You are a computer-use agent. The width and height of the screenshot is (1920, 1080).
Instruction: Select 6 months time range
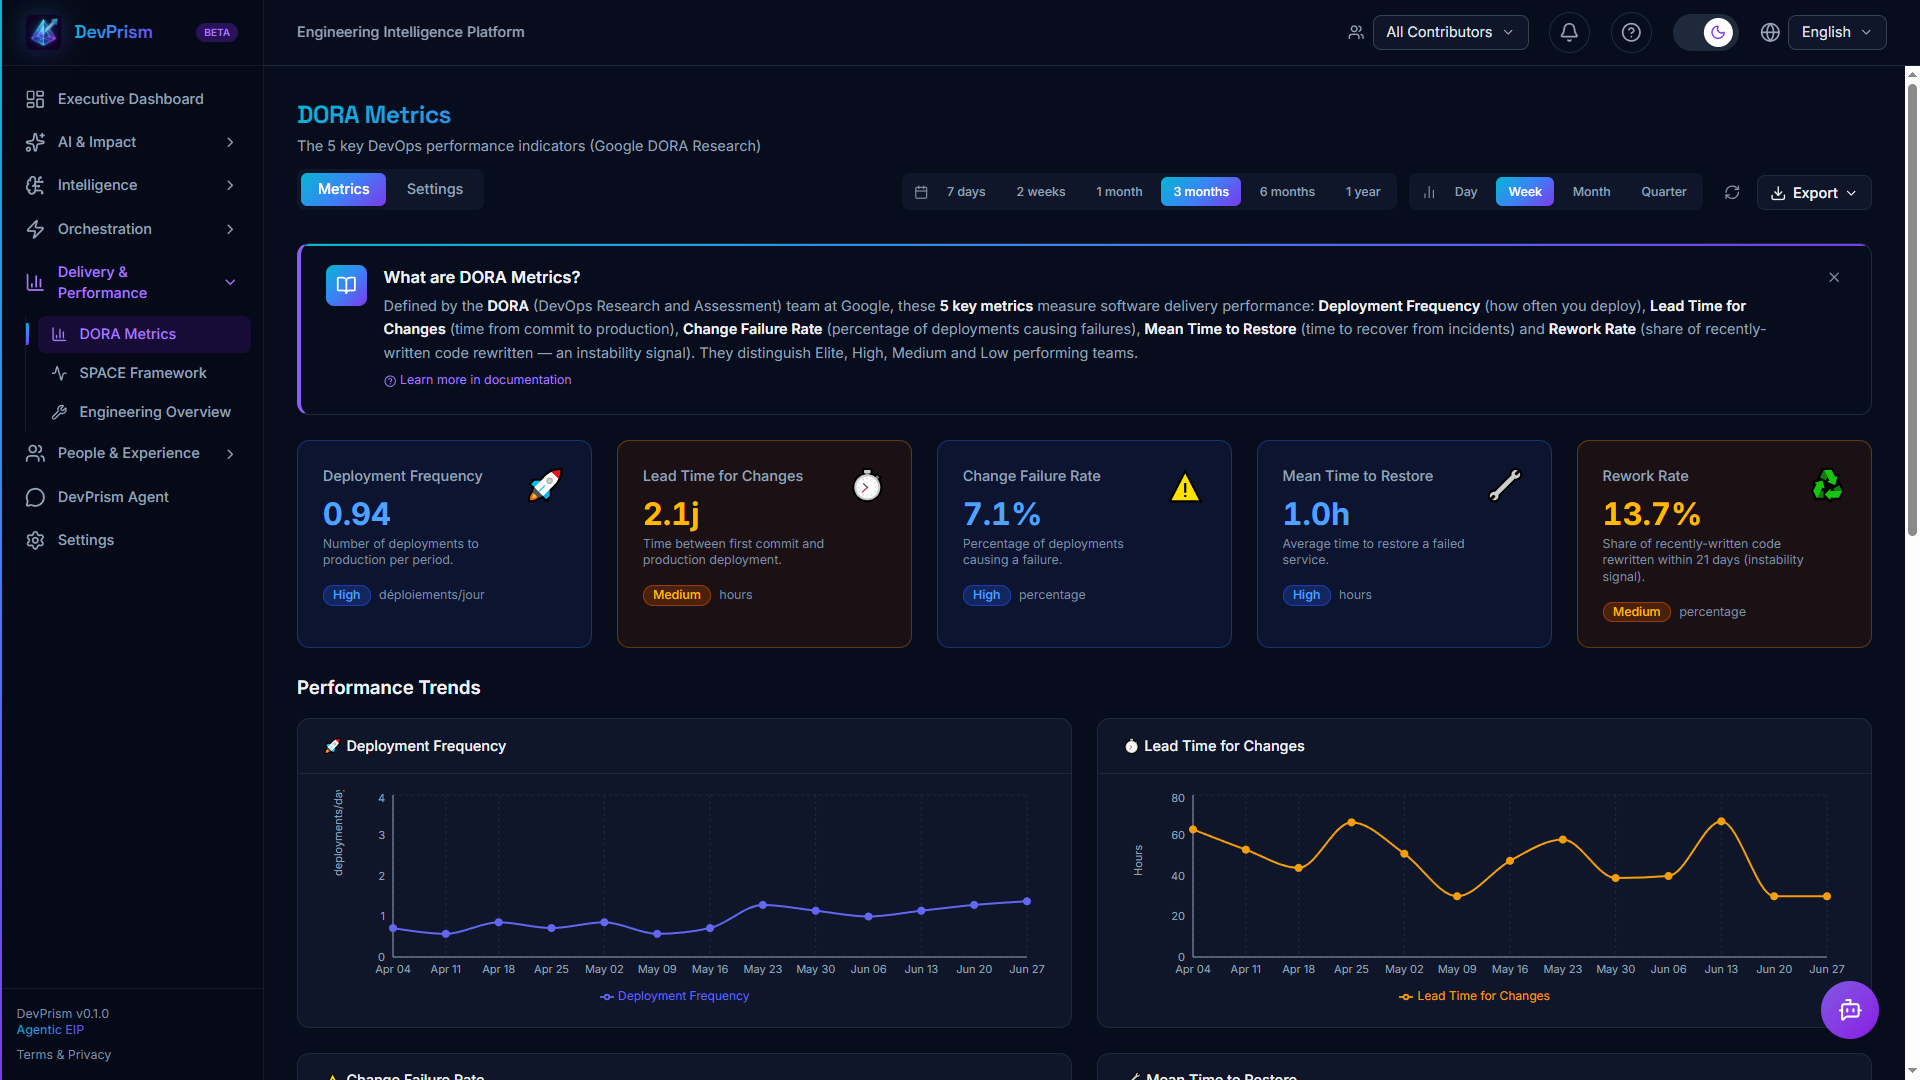[x=1287, y=192]
